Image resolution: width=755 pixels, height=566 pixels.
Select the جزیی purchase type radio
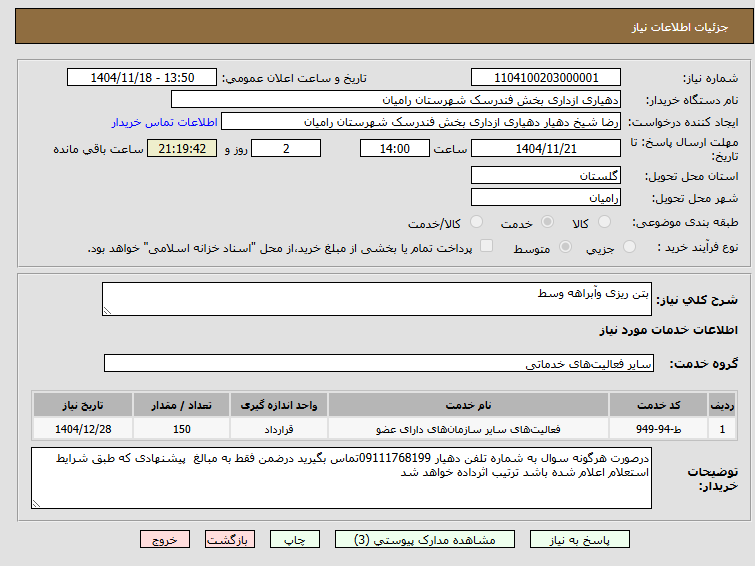click(x=629, y=247)
